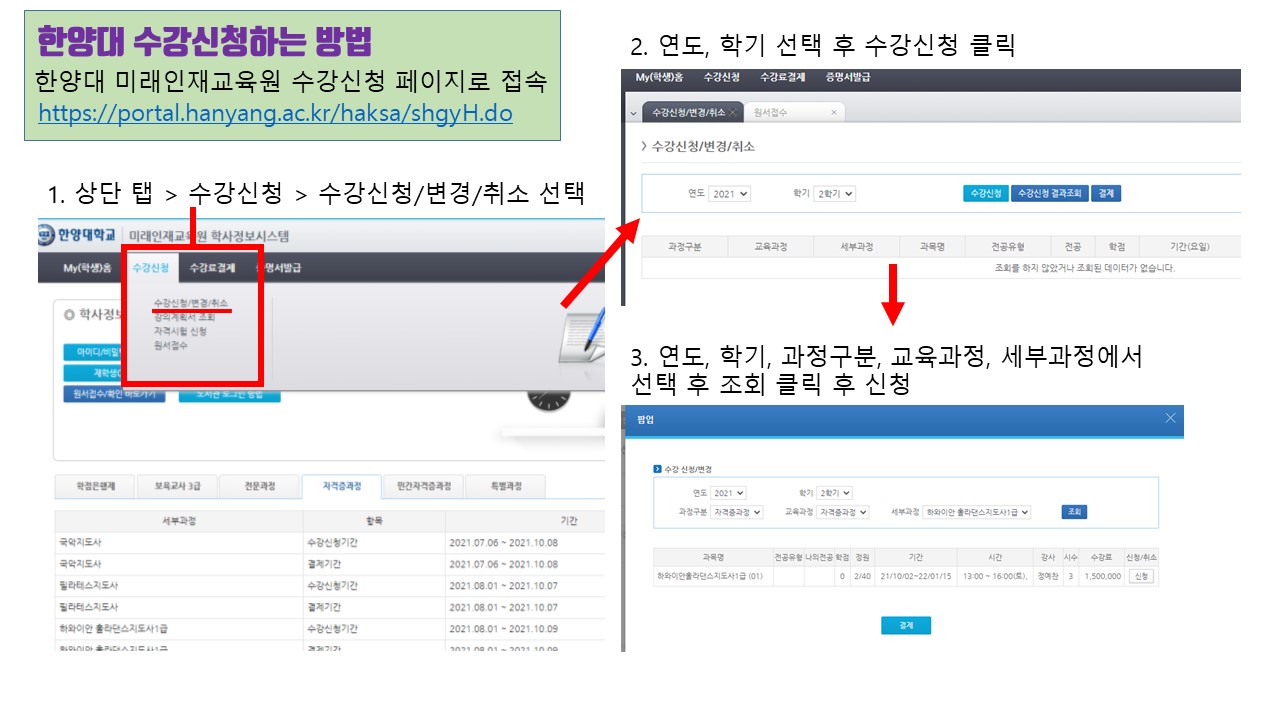The image size is (1280, 720).
Task: Click the 기간(요일) column header
Action: 1189,246
